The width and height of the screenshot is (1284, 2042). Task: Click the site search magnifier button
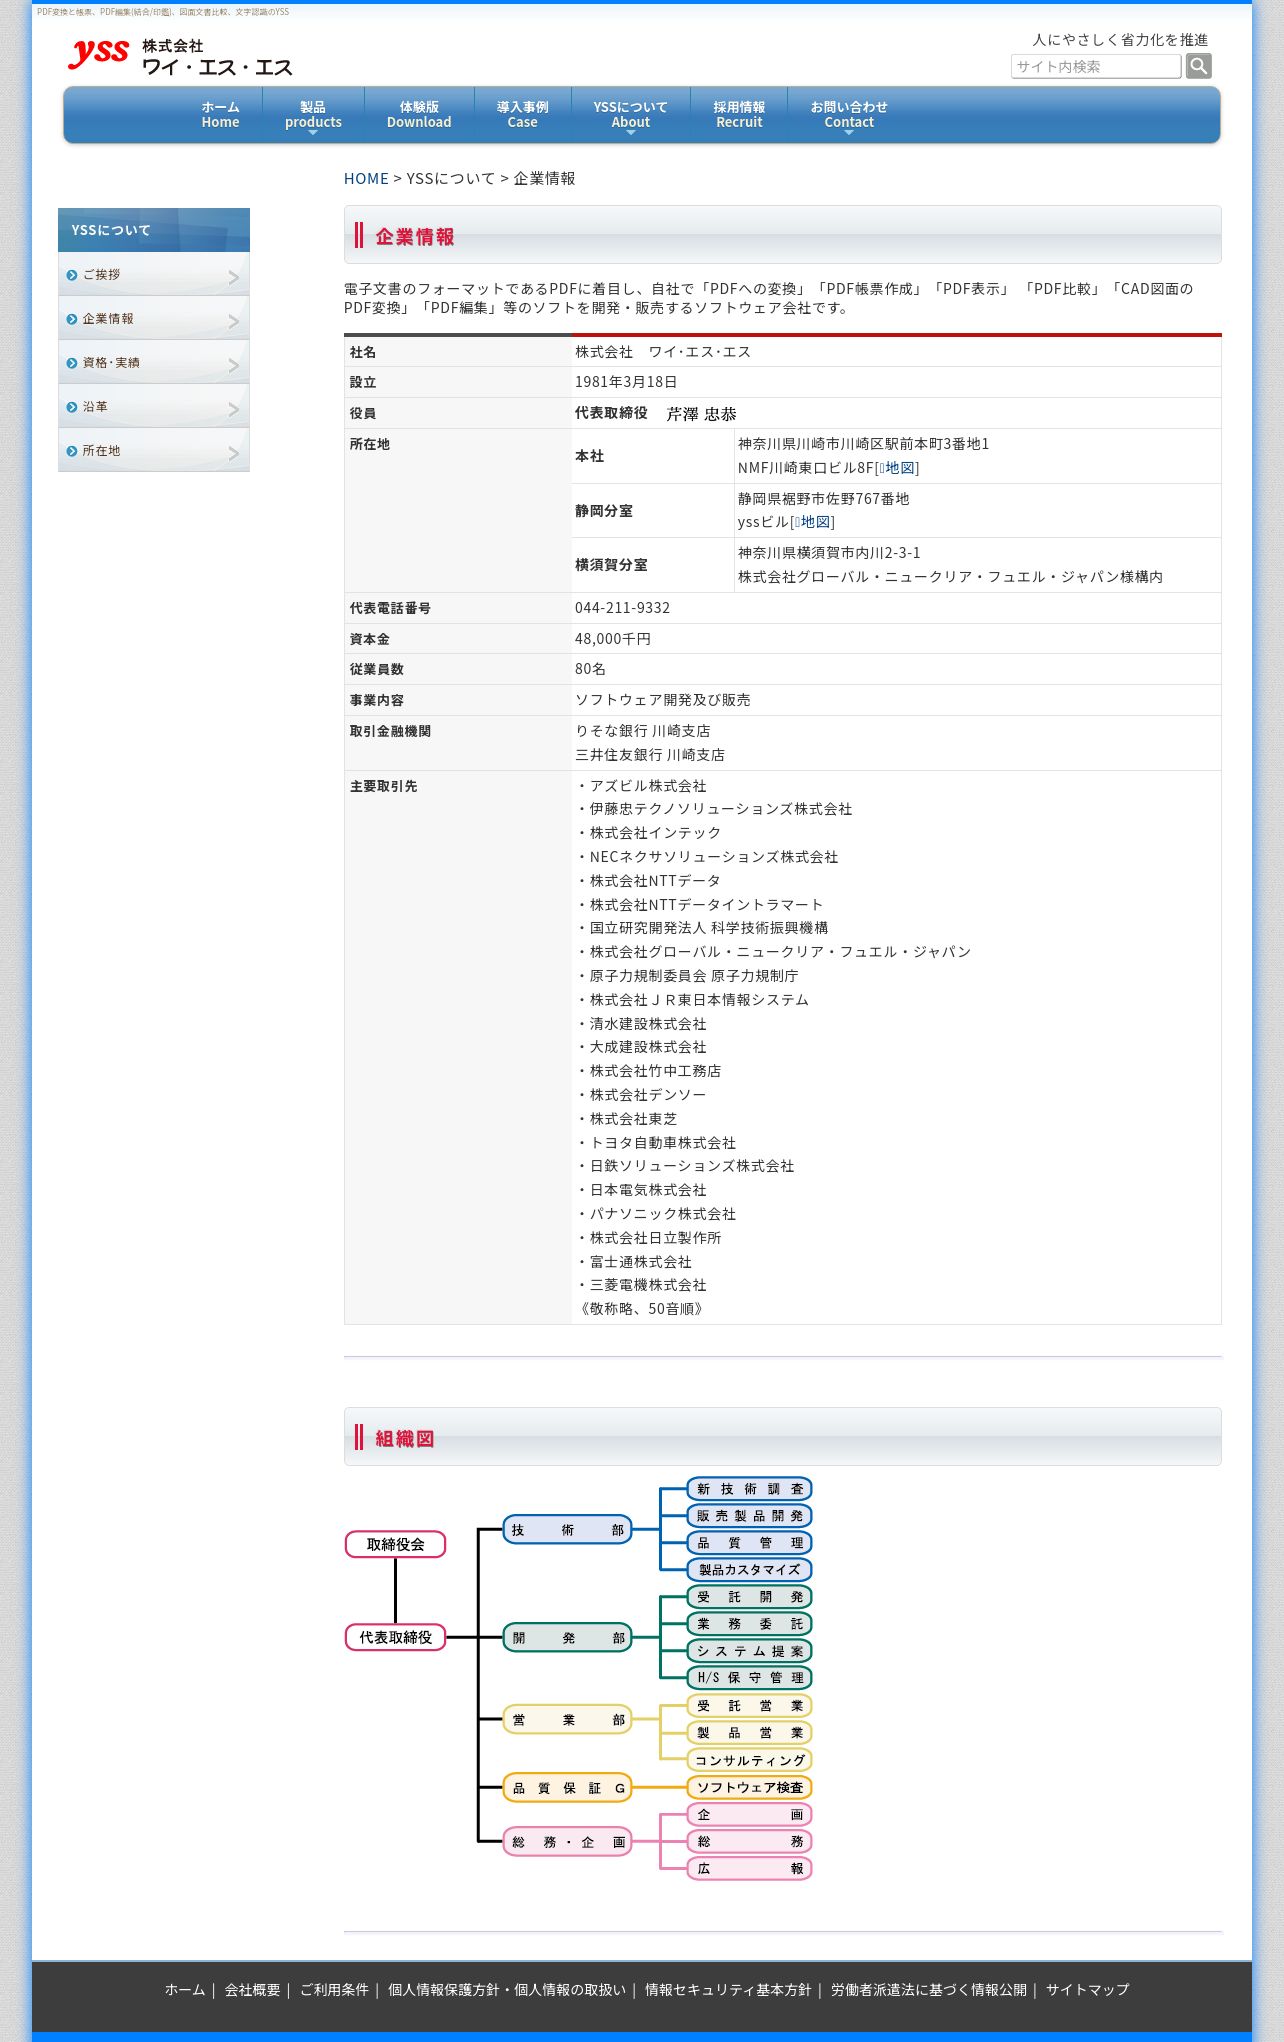1198,66
